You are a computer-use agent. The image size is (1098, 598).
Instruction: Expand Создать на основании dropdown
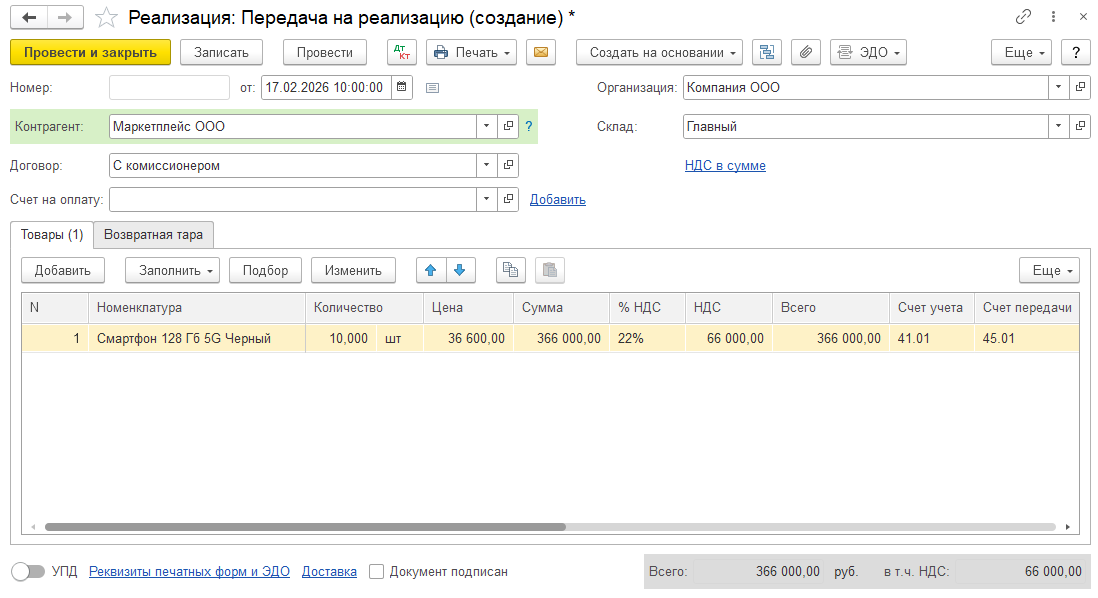(659, 53)
